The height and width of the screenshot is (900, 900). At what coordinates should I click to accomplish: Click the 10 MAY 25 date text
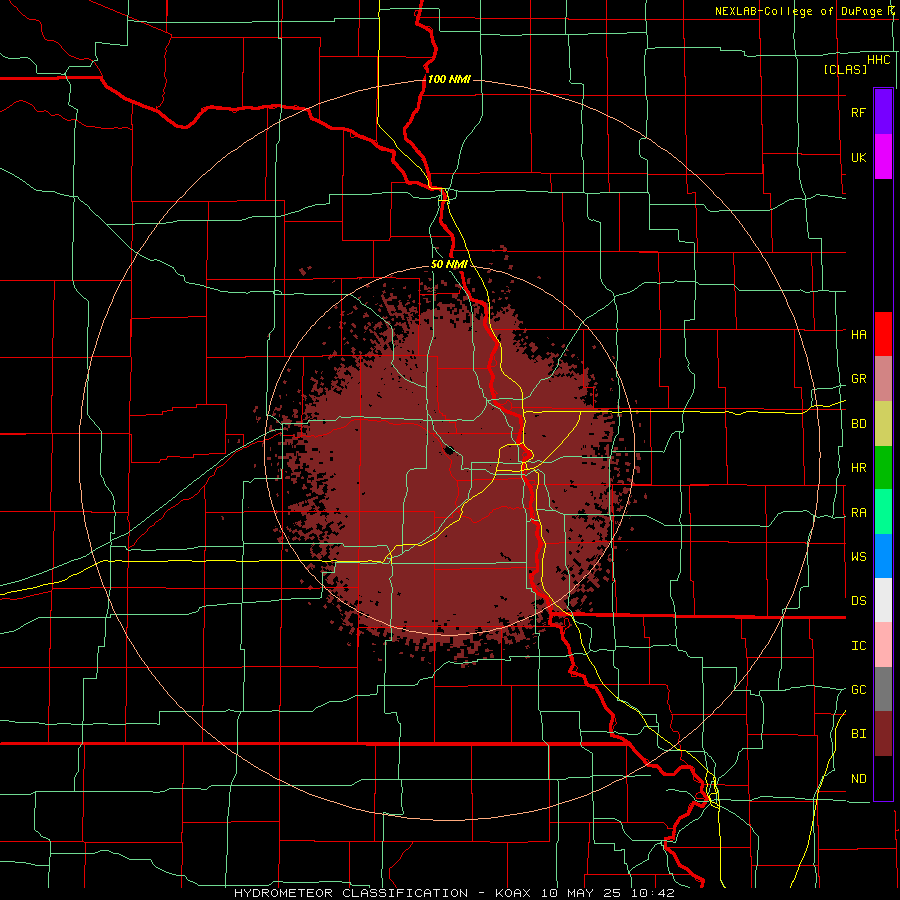click(x=582, y=893)
